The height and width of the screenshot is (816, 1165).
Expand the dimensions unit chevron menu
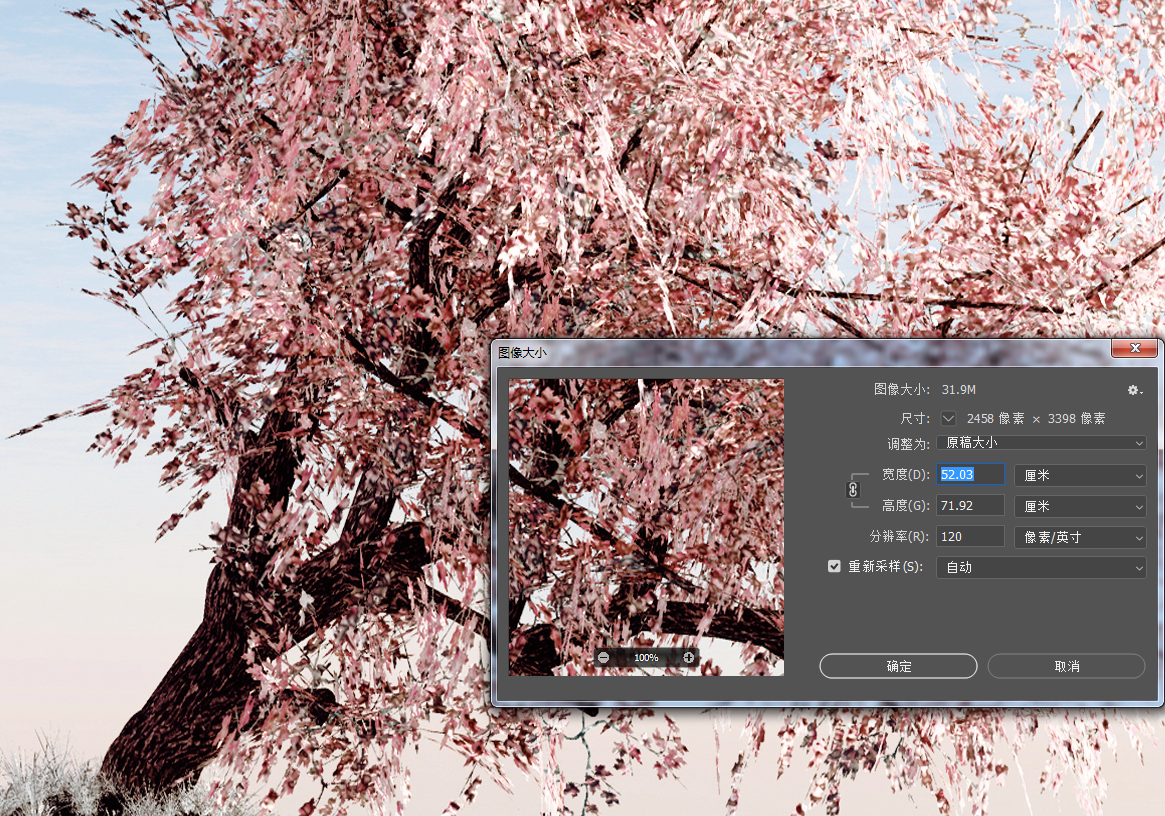949,418
